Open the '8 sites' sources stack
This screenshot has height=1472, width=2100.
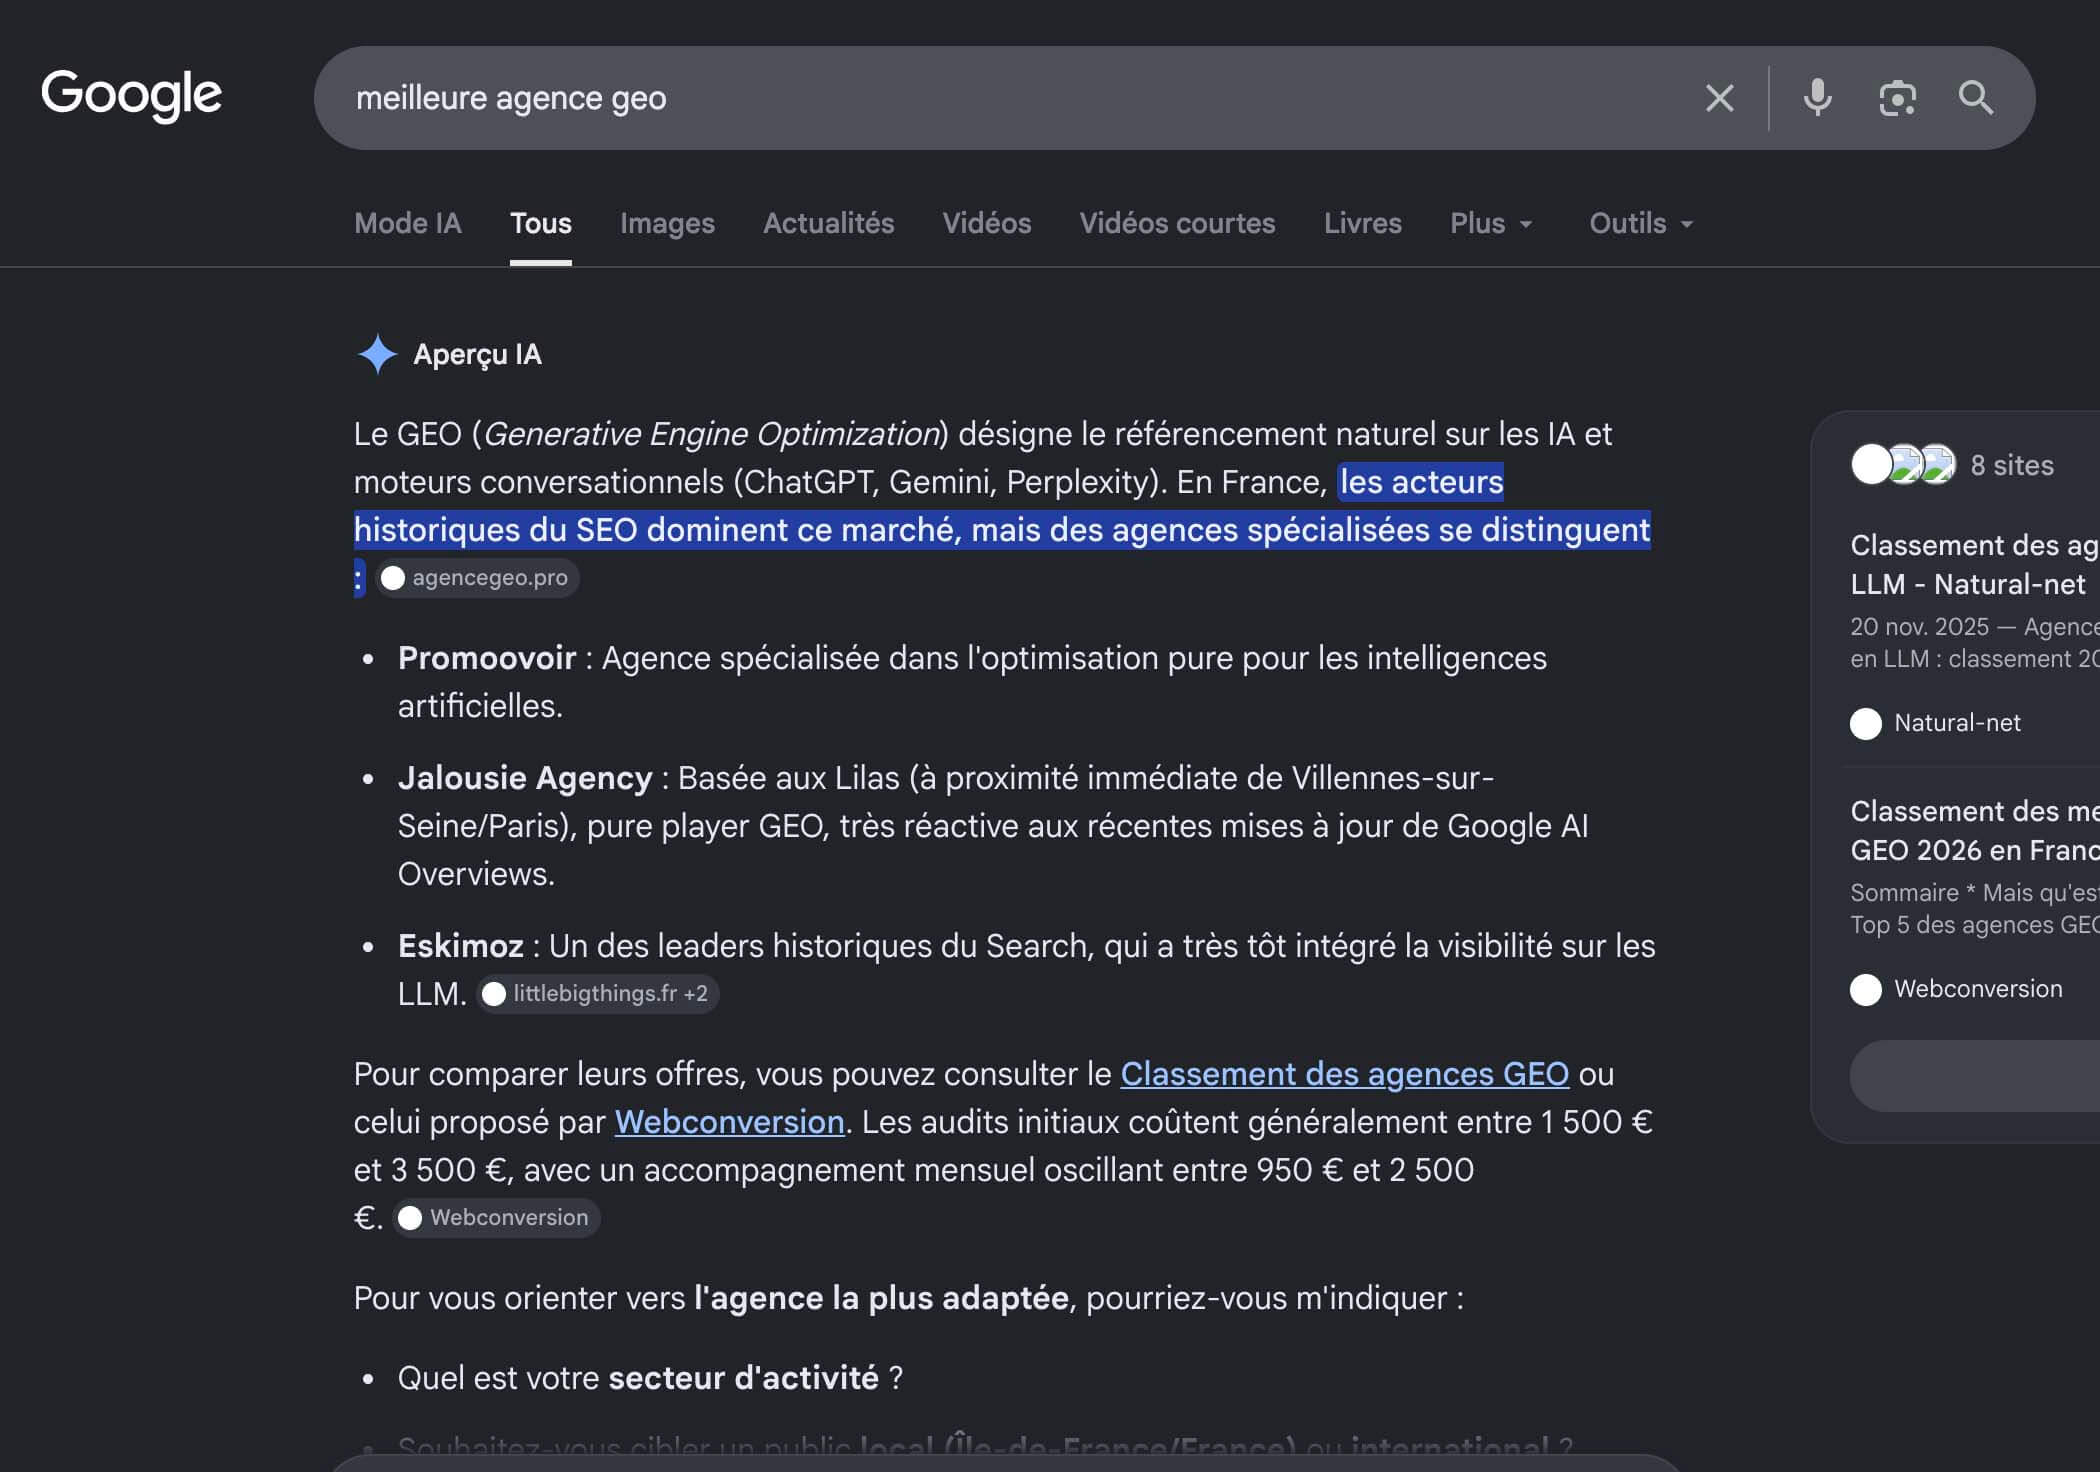tap(1952, 465)
